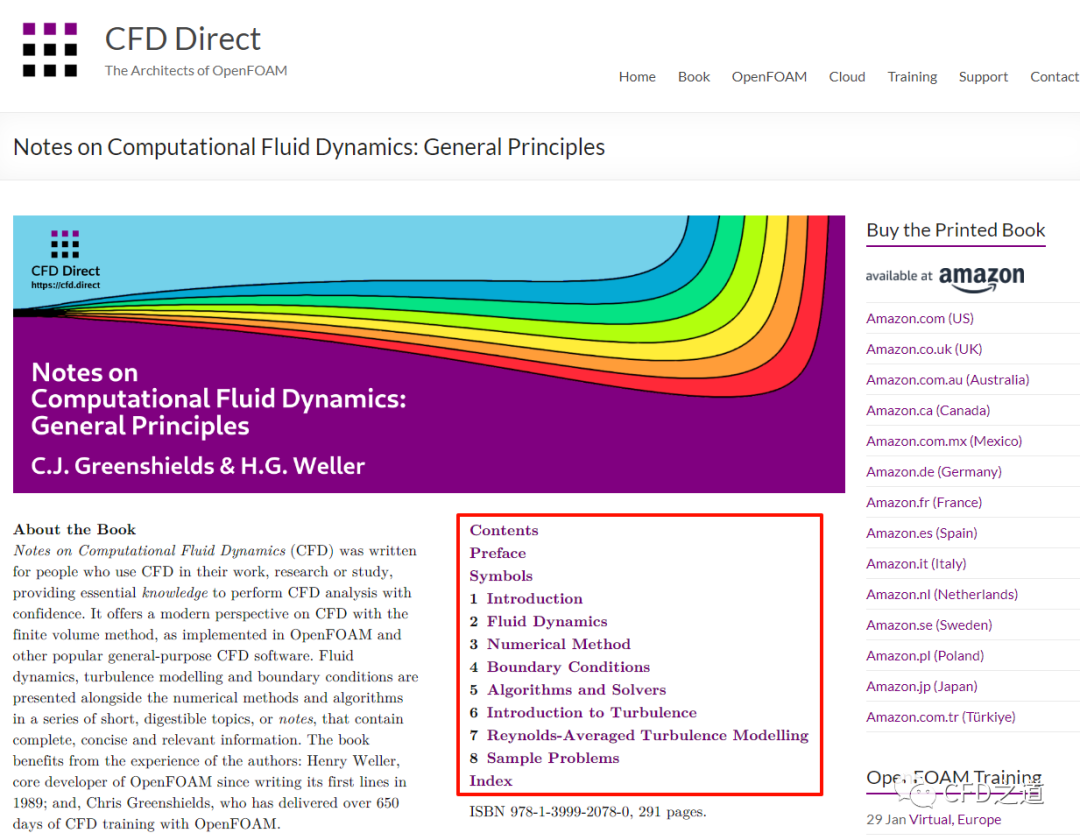Open the Book menu item

point(694,76)
